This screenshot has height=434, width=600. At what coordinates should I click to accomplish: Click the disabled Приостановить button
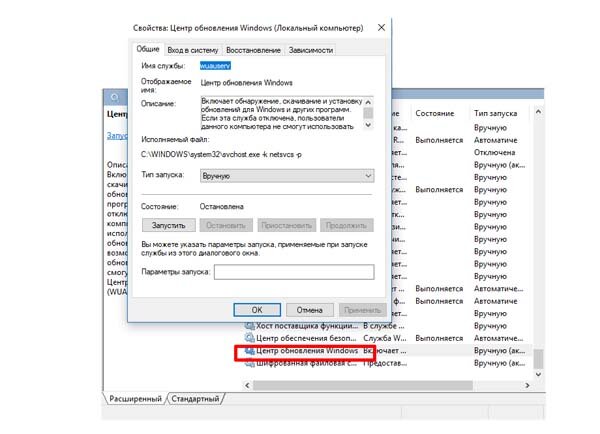pyautogui.click(x=287, y=225)
